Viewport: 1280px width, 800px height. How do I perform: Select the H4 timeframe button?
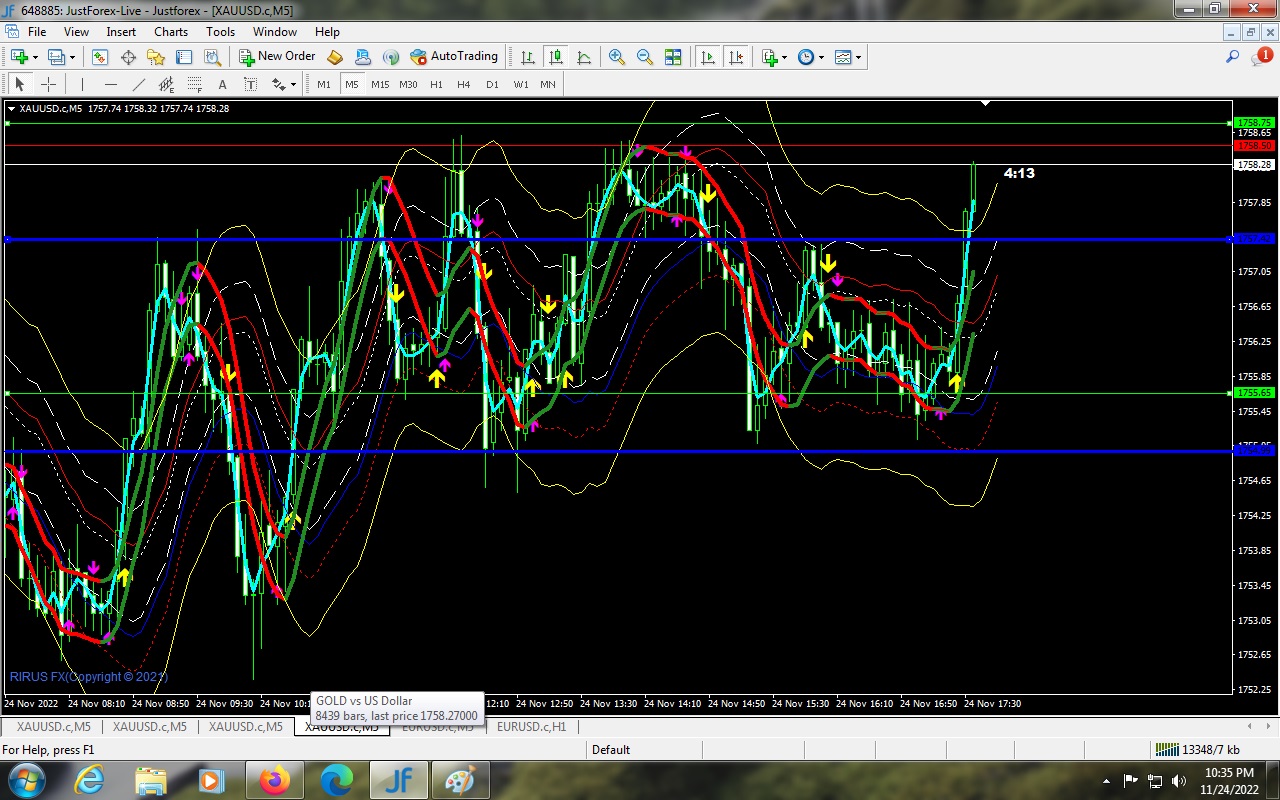pos(464,85)
